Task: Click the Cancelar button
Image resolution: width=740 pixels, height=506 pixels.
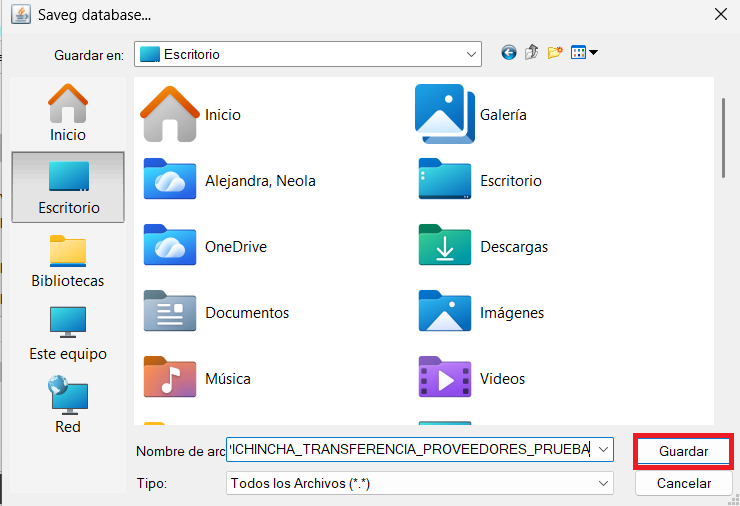Action: [x=683, y=483]
